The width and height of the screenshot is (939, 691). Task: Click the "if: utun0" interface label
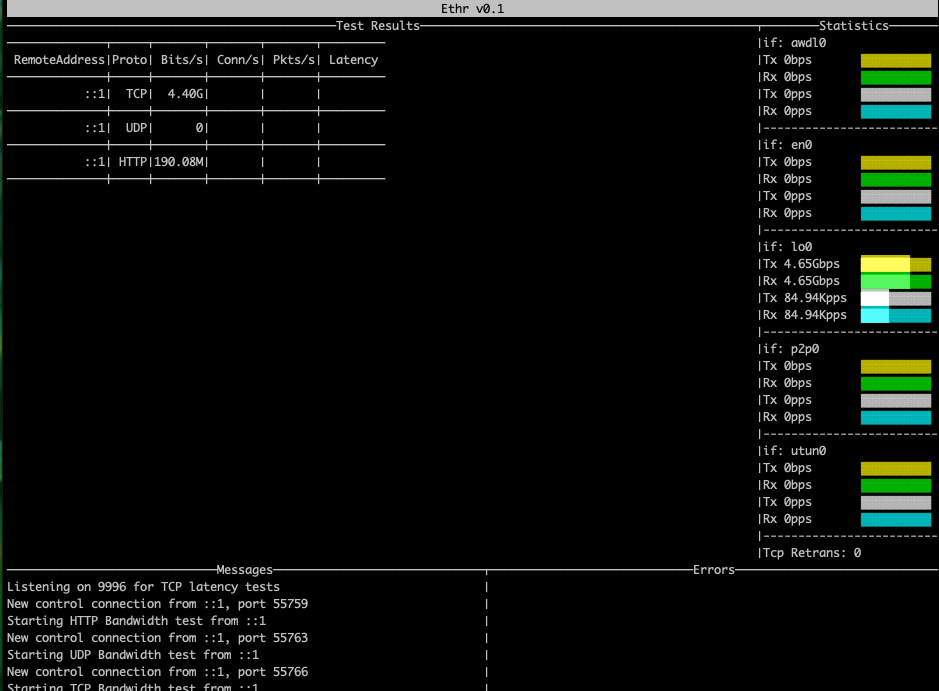(x=795, y=451)
